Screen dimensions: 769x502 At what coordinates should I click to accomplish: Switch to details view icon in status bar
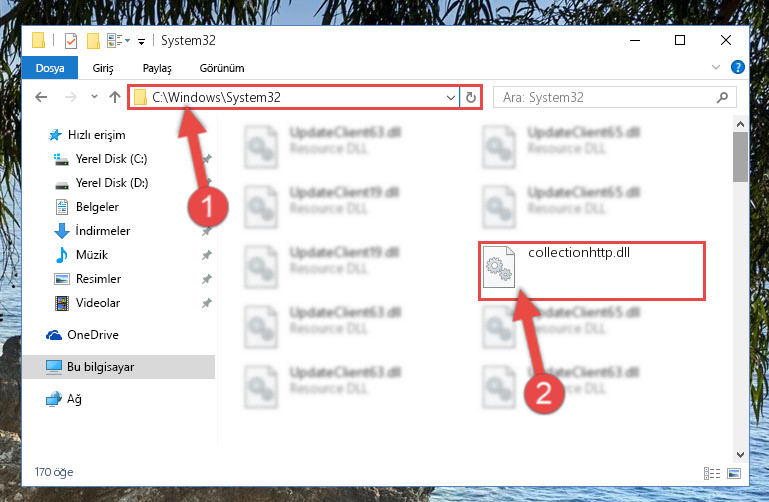pos(712,473)
